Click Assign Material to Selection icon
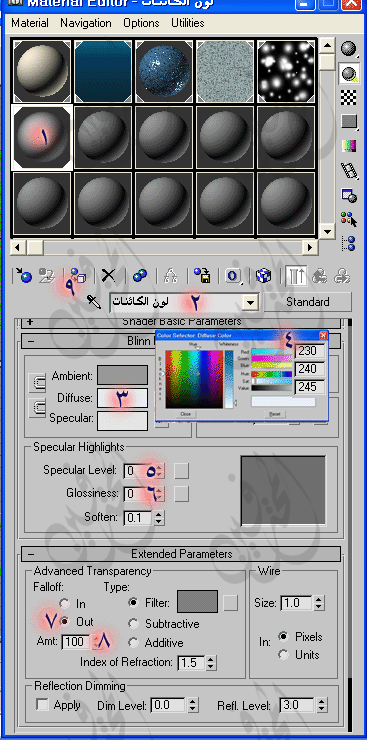 coord(78,276)
